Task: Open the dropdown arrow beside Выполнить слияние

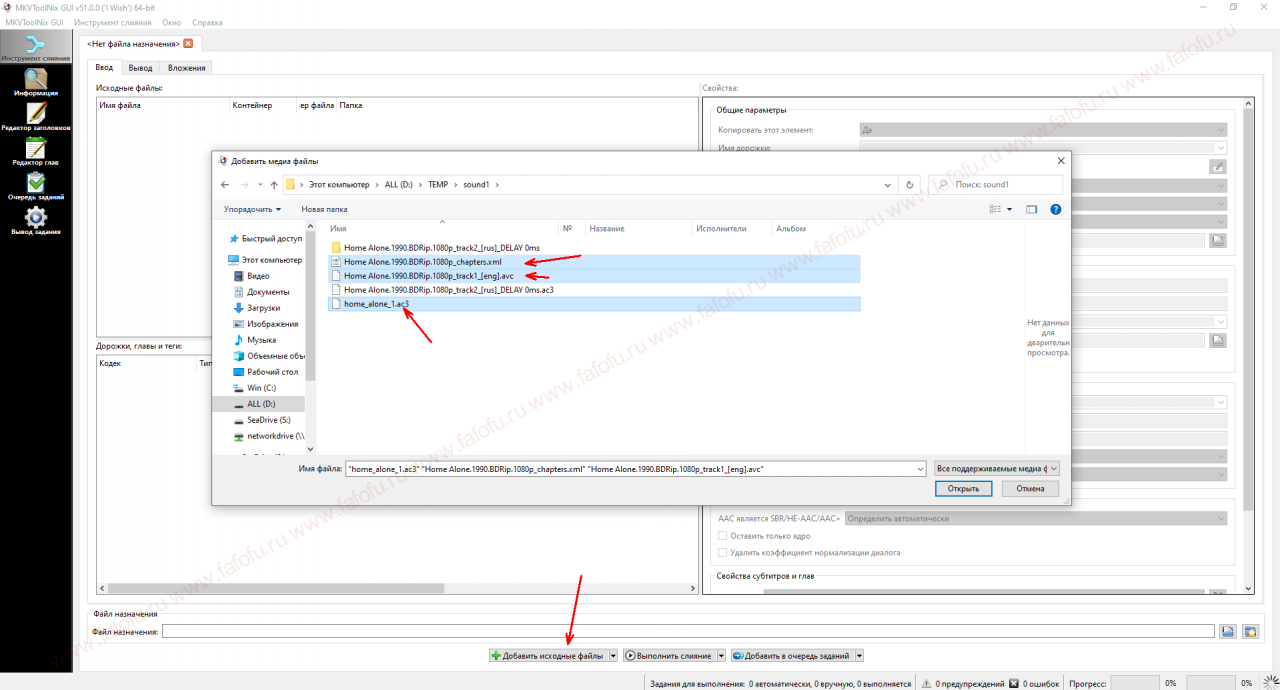Action: (720, 656)
